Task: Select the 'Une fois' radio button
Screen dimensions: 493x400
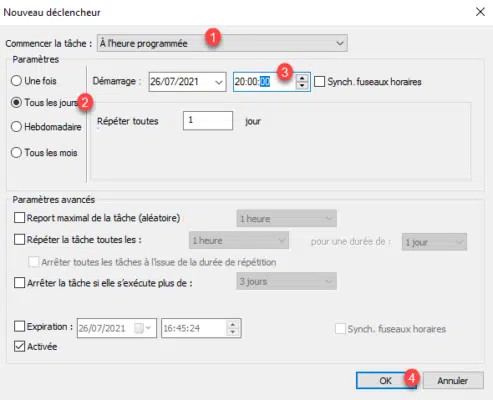Action: point(16,81)
